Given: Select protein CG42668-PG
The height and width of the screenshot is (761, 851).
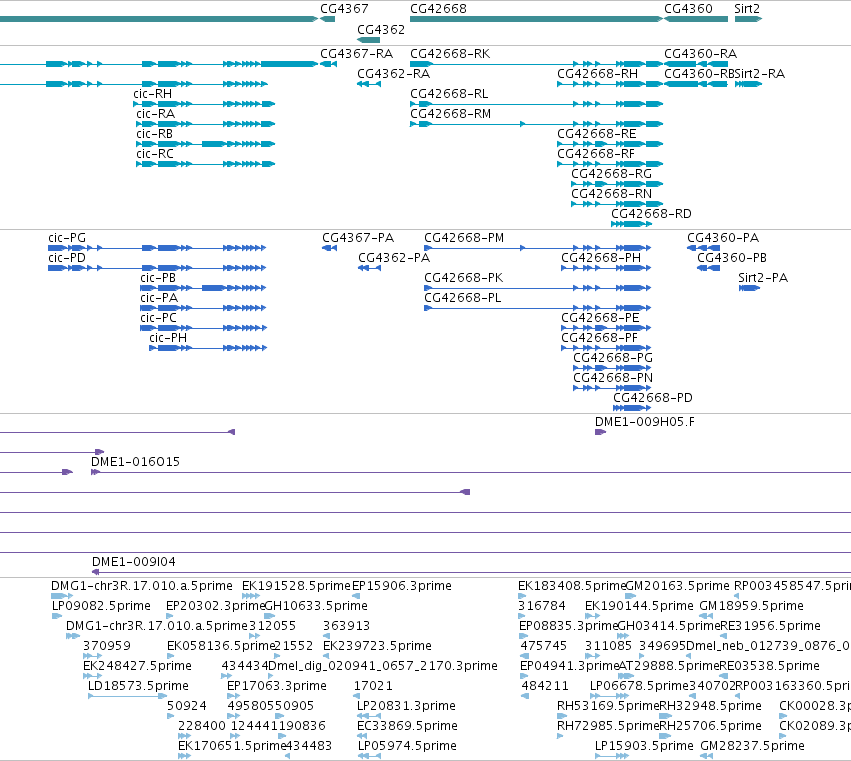Looking at the screenshot, I should [613, 358].
